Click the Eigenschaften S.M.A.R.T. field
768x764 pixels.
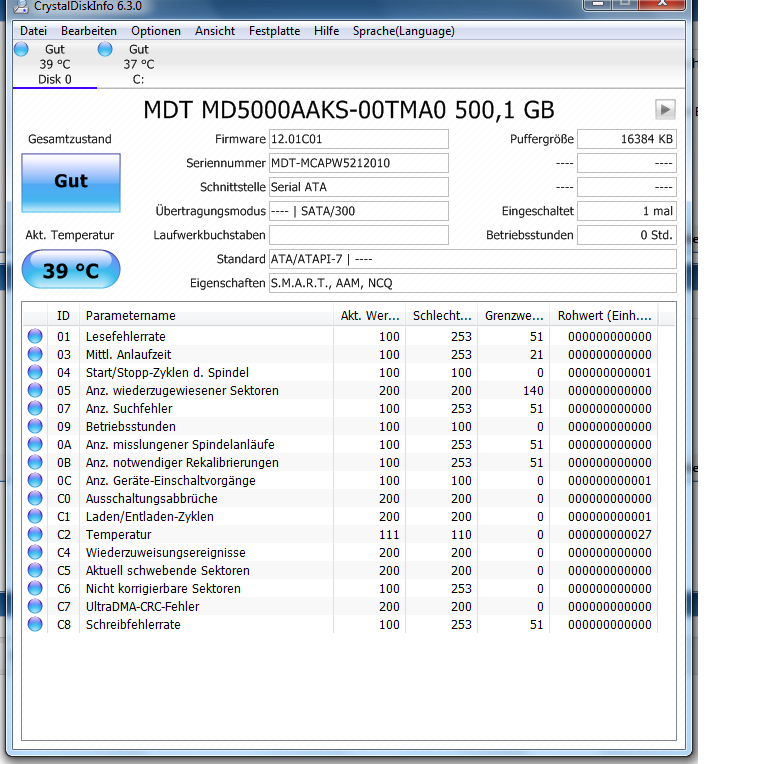(x=473, y=283)
